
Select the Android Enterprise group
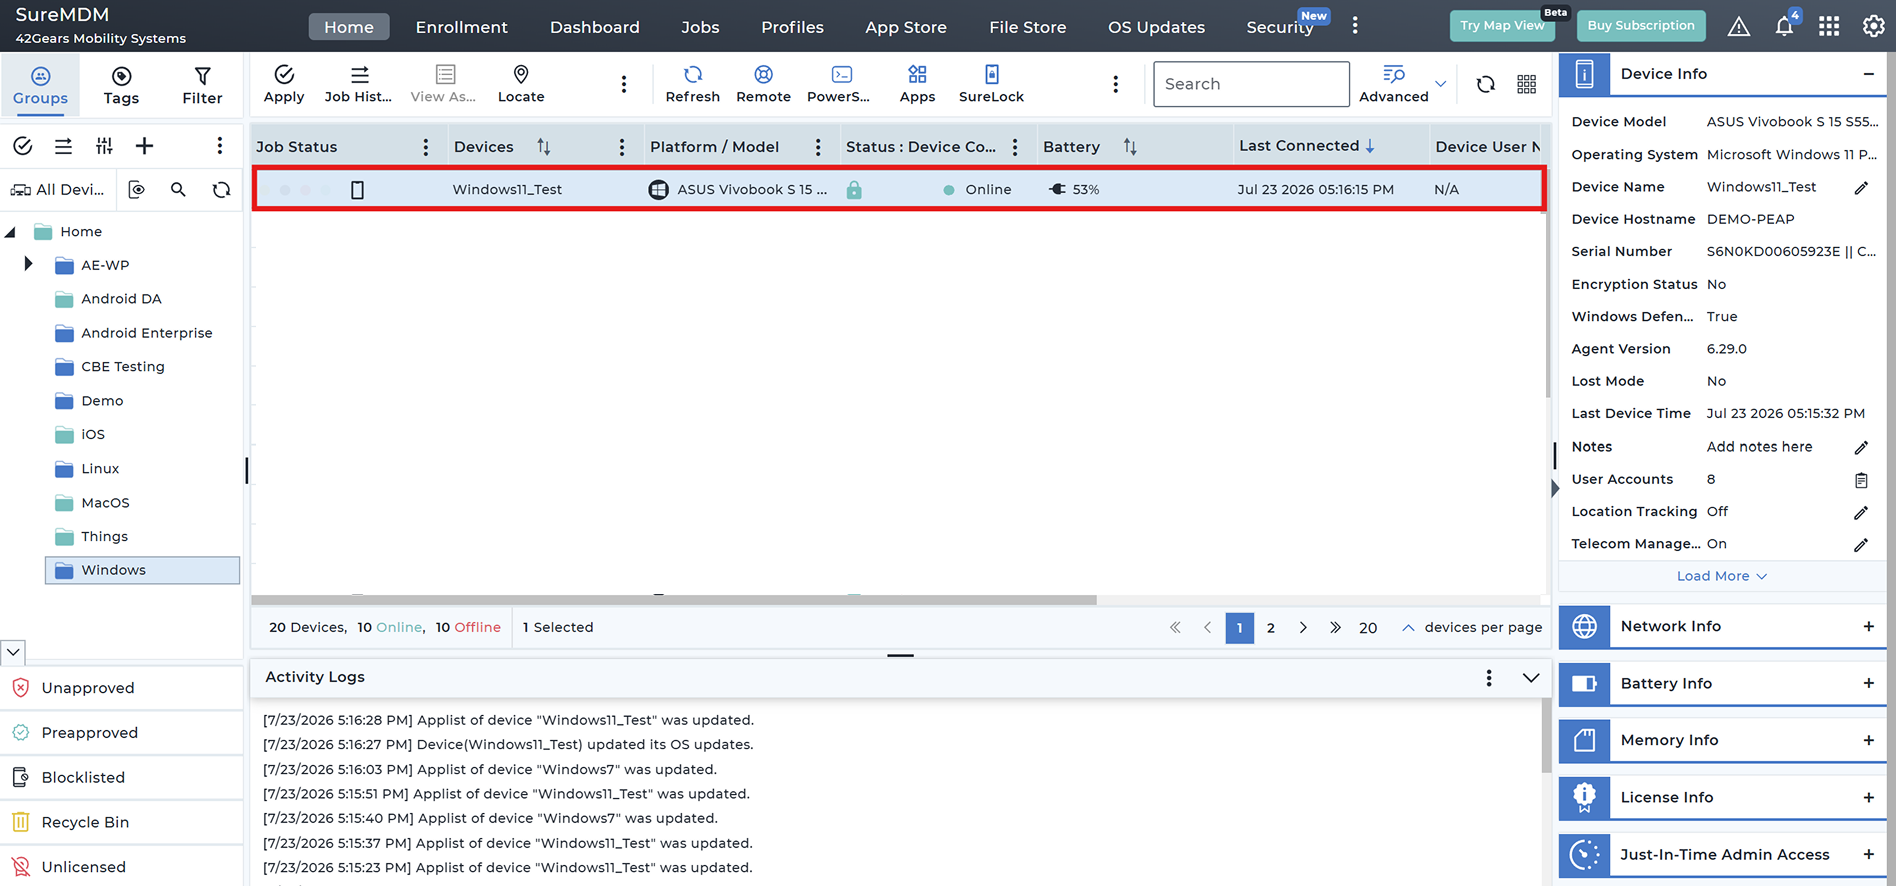146,333
